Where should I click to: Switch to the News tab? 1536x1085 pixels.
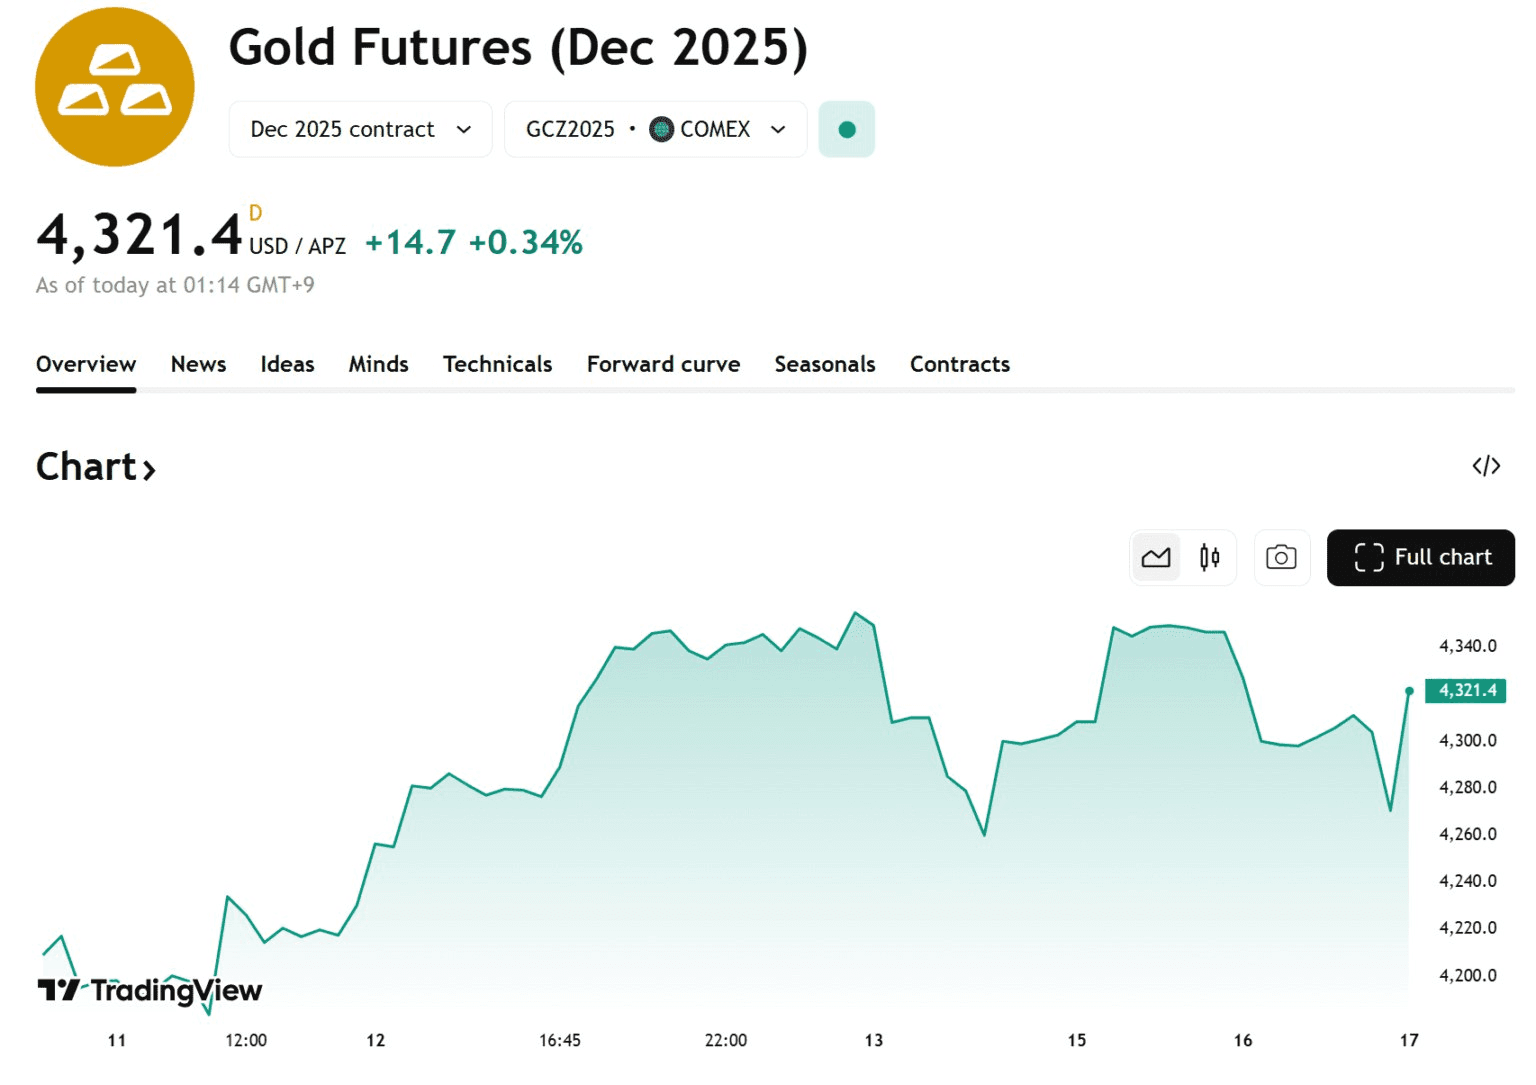click(x=198, y=364)
